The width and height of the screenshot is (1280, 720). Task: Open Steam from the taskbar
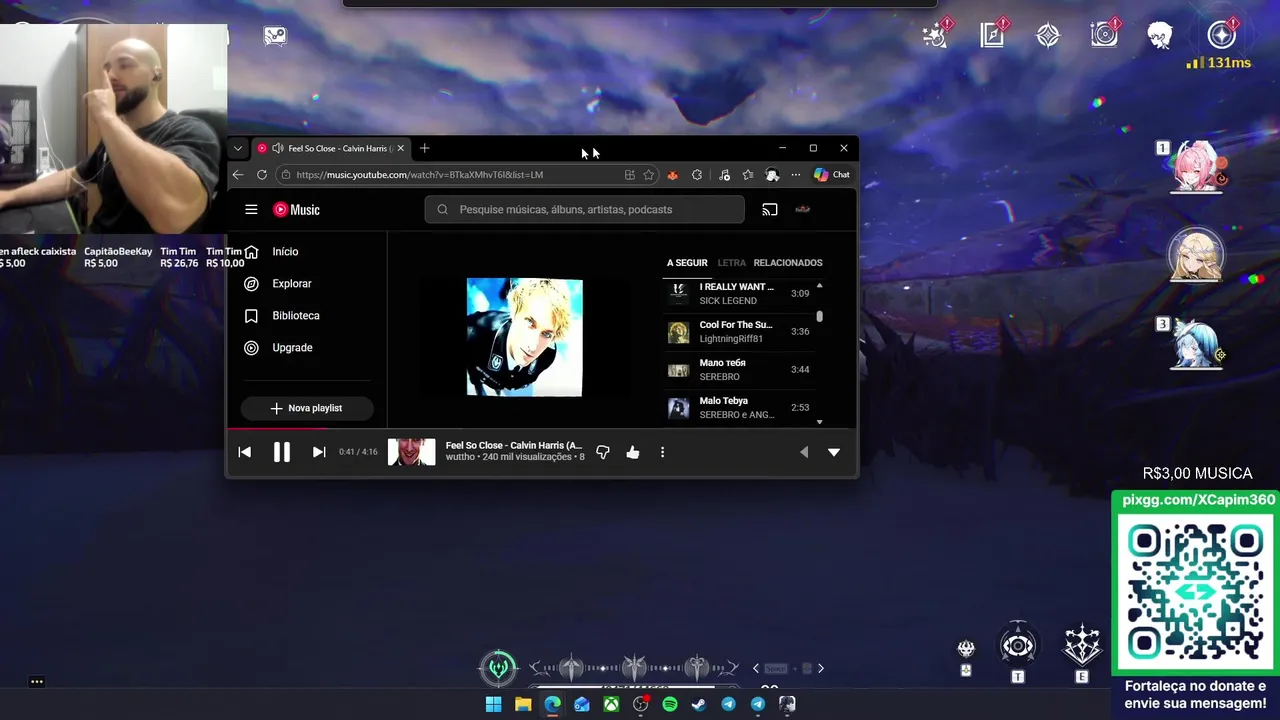[699, 704]
